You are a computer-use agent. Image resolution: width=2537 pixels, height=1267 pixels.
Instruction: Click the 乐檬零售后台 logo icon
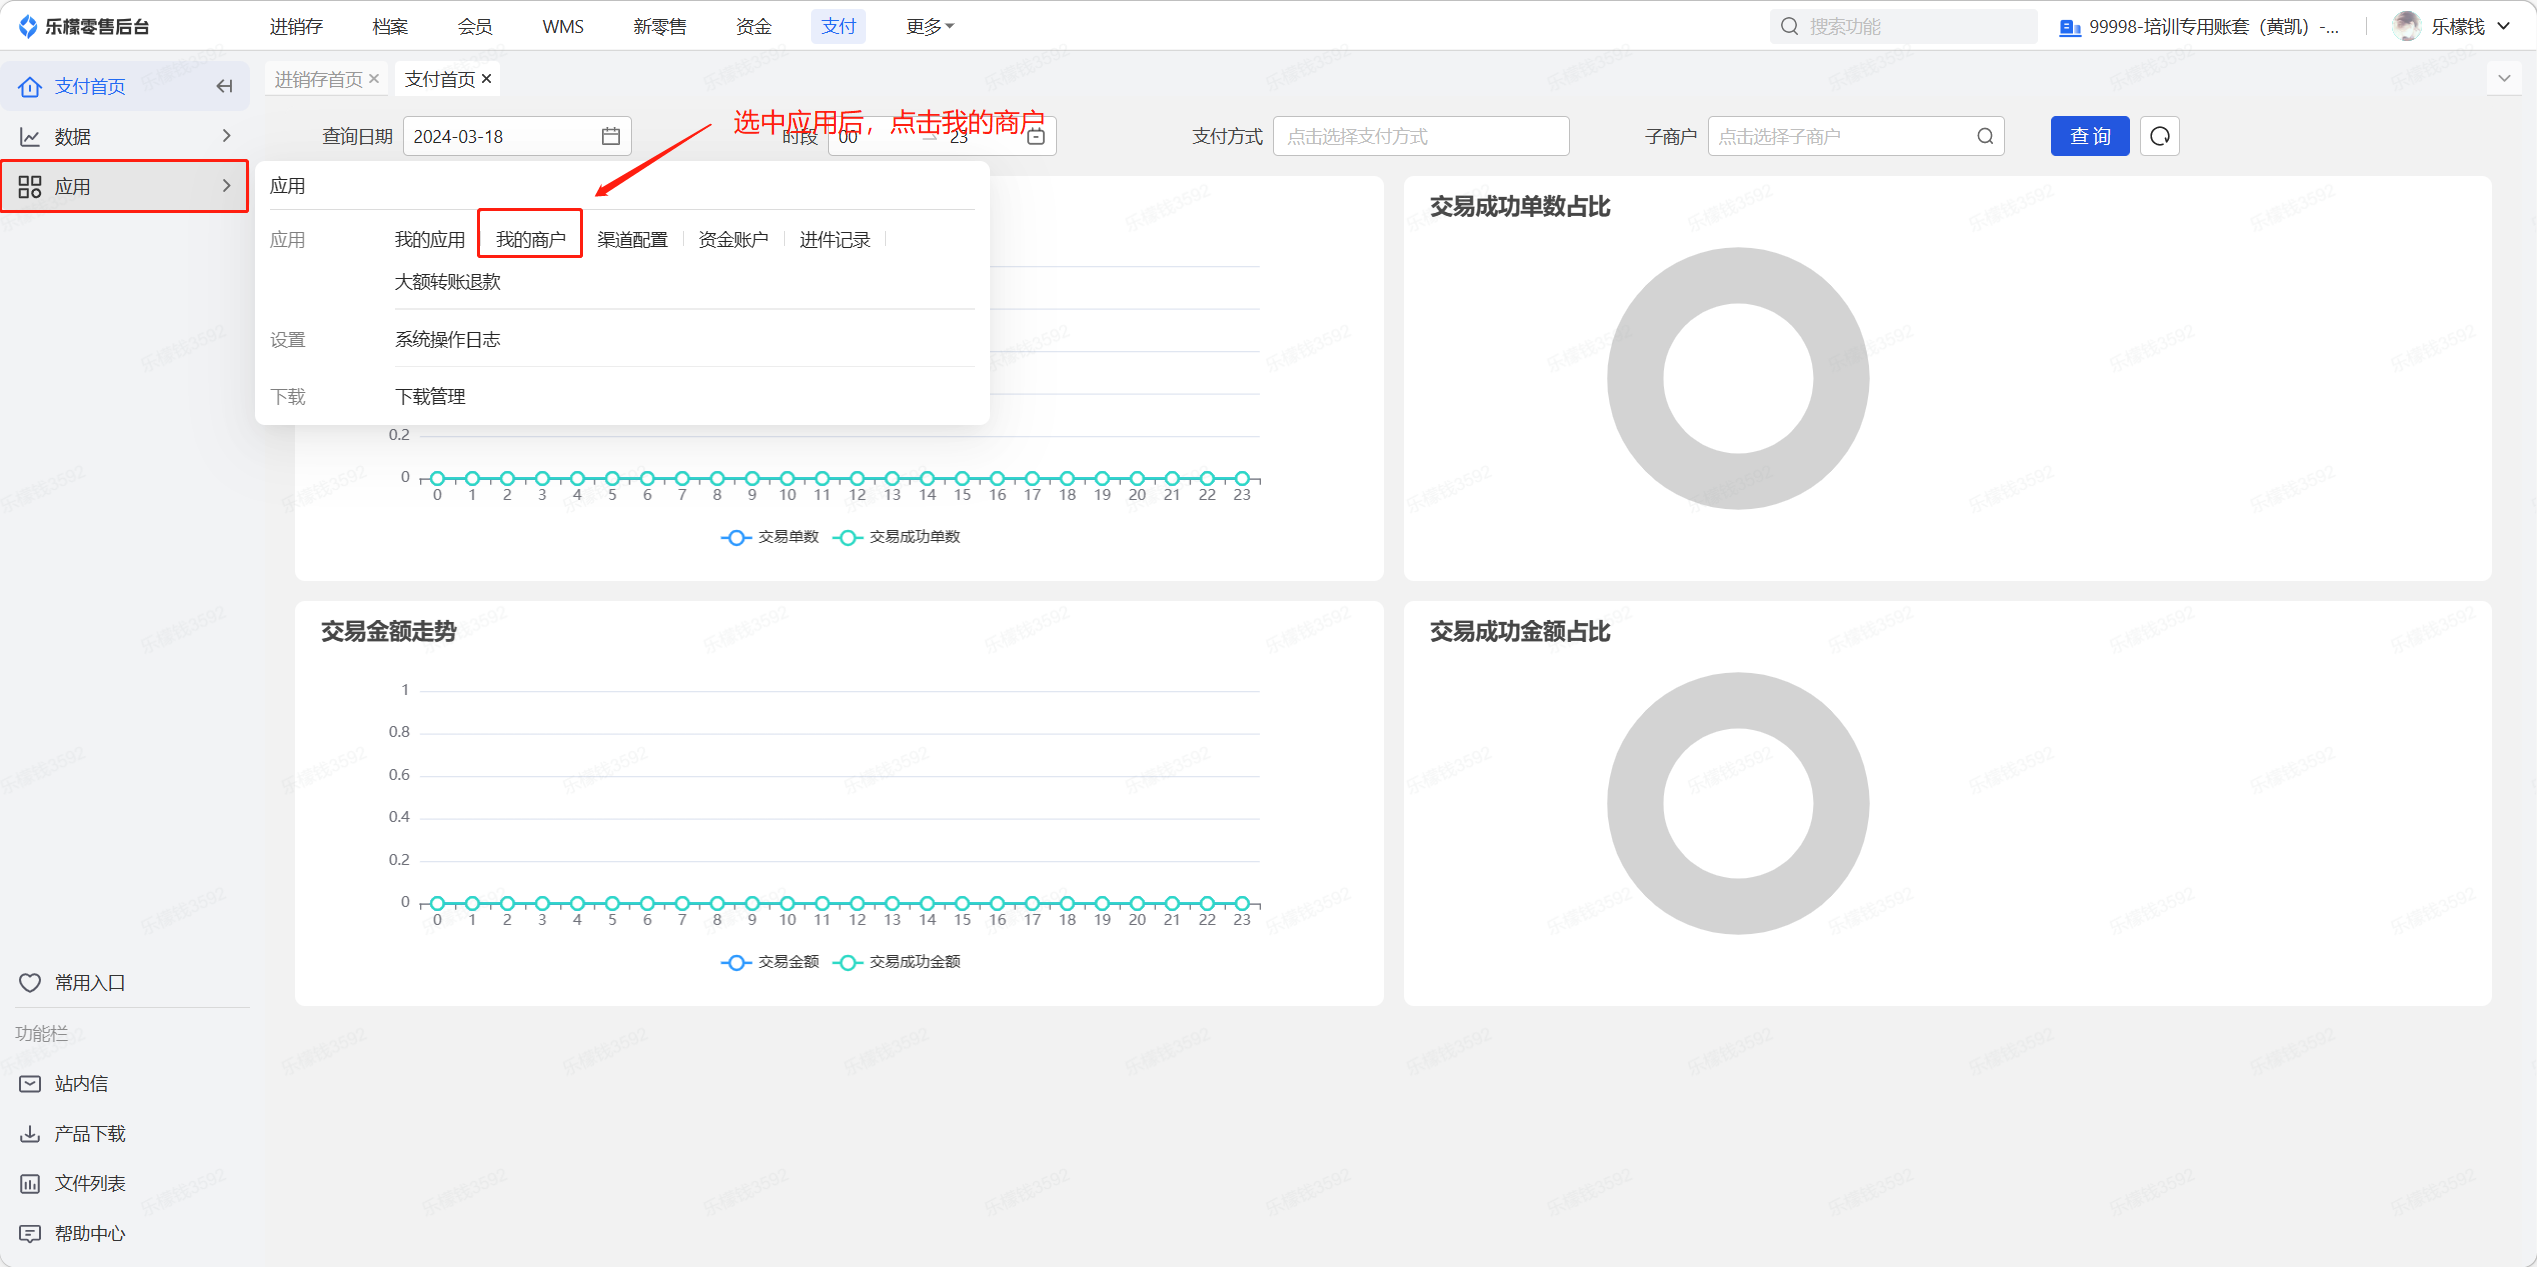coord(28,26)
